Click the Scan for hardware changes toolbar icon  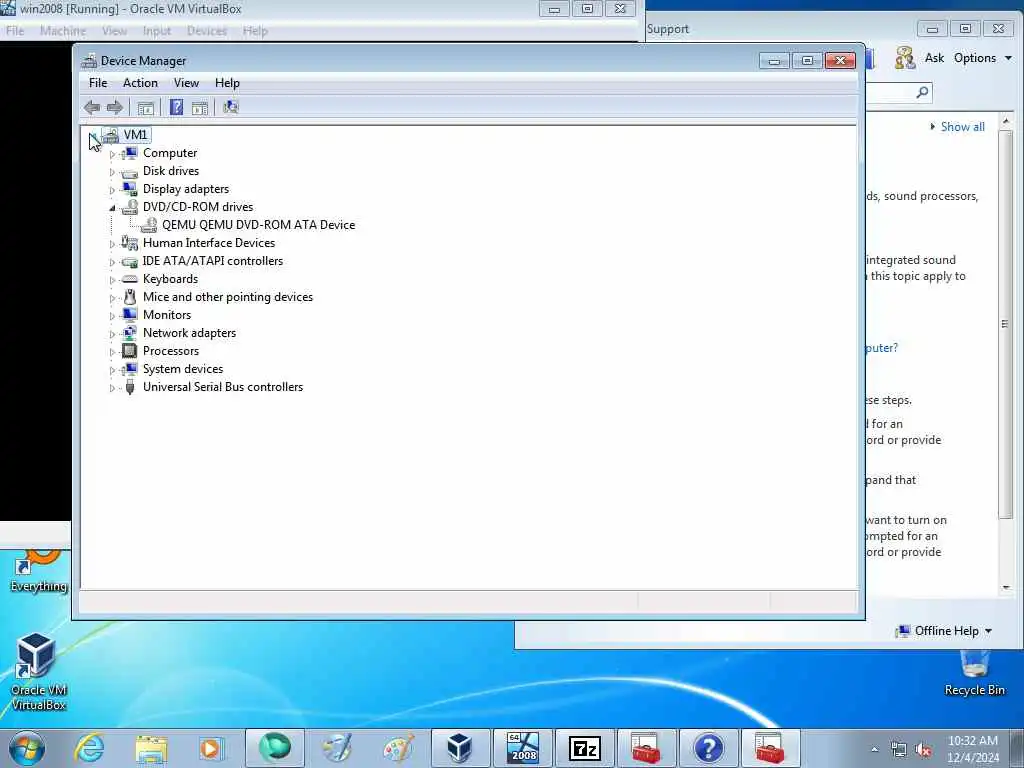pos(231,107)
